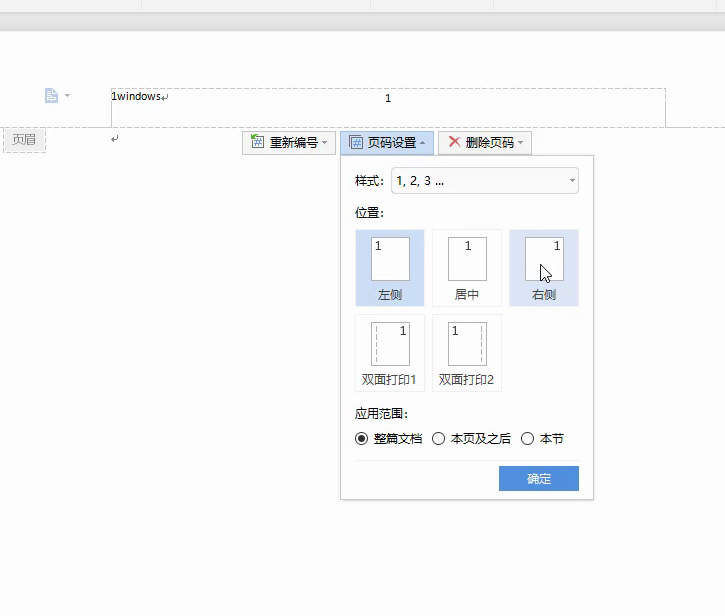Enable the 本节 radio option

pyautogui.click(x=528, y=439)
